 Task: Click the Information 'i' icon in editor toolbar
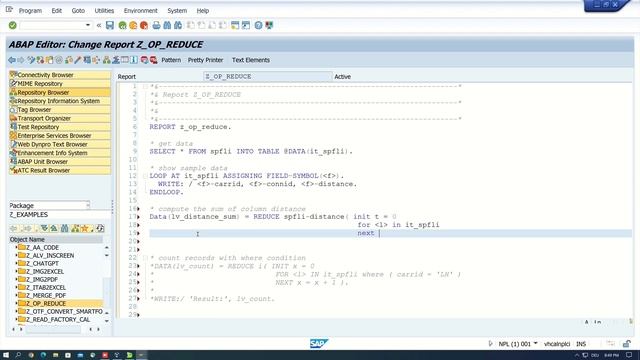(x=134, y=60)
